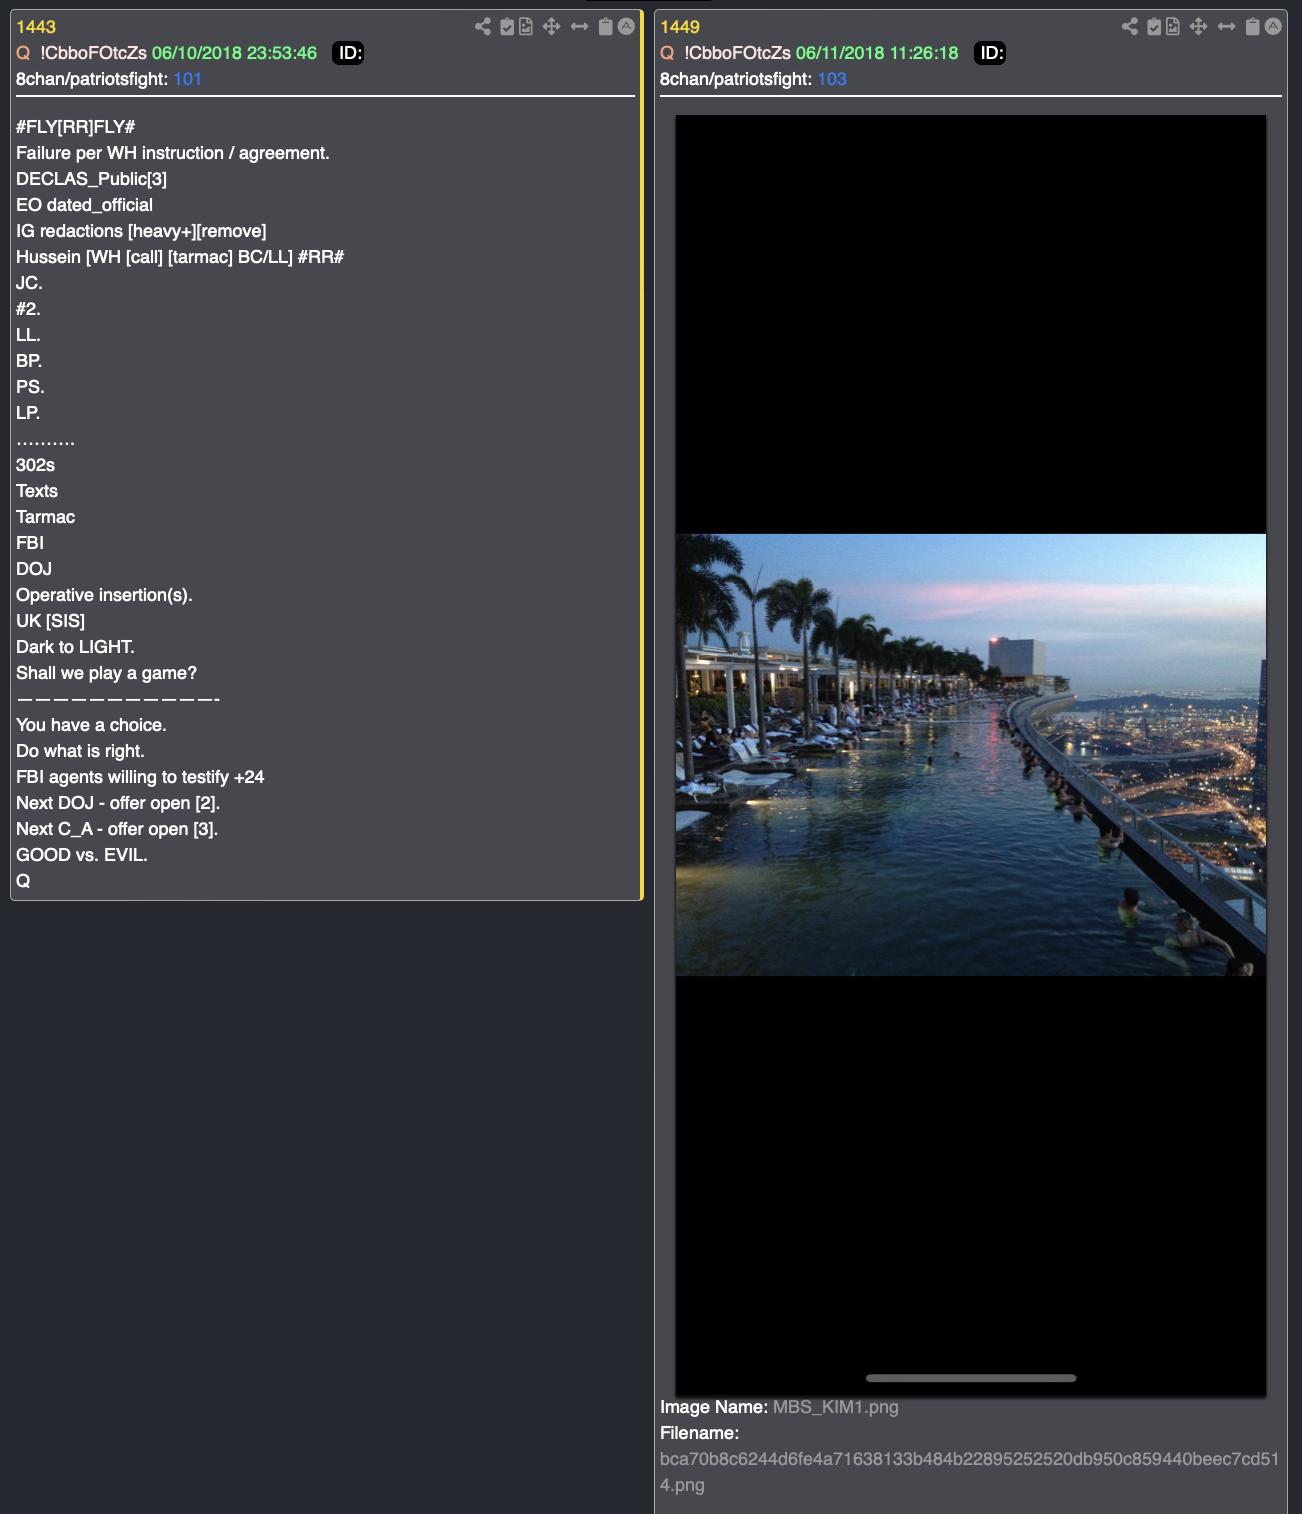Click the line 'GOOD vs. EVIL.'
1302x1514 pixels.
[x=82, y=855]
